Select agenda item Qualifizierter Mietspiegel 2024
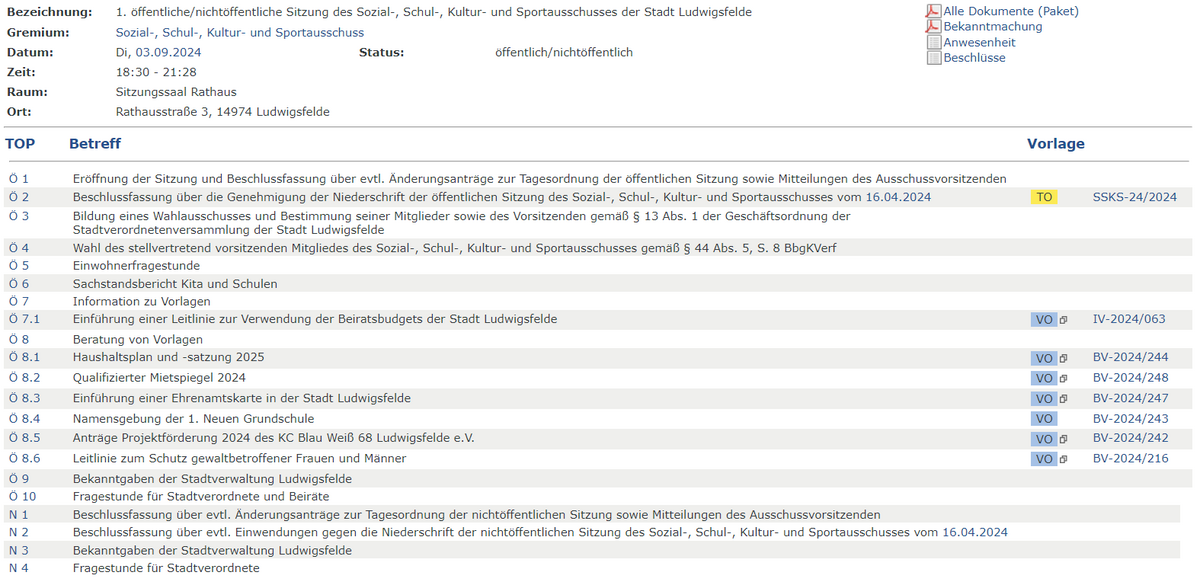The height and width of the screenshot is (585, 1200). click(x=159, y=378)
